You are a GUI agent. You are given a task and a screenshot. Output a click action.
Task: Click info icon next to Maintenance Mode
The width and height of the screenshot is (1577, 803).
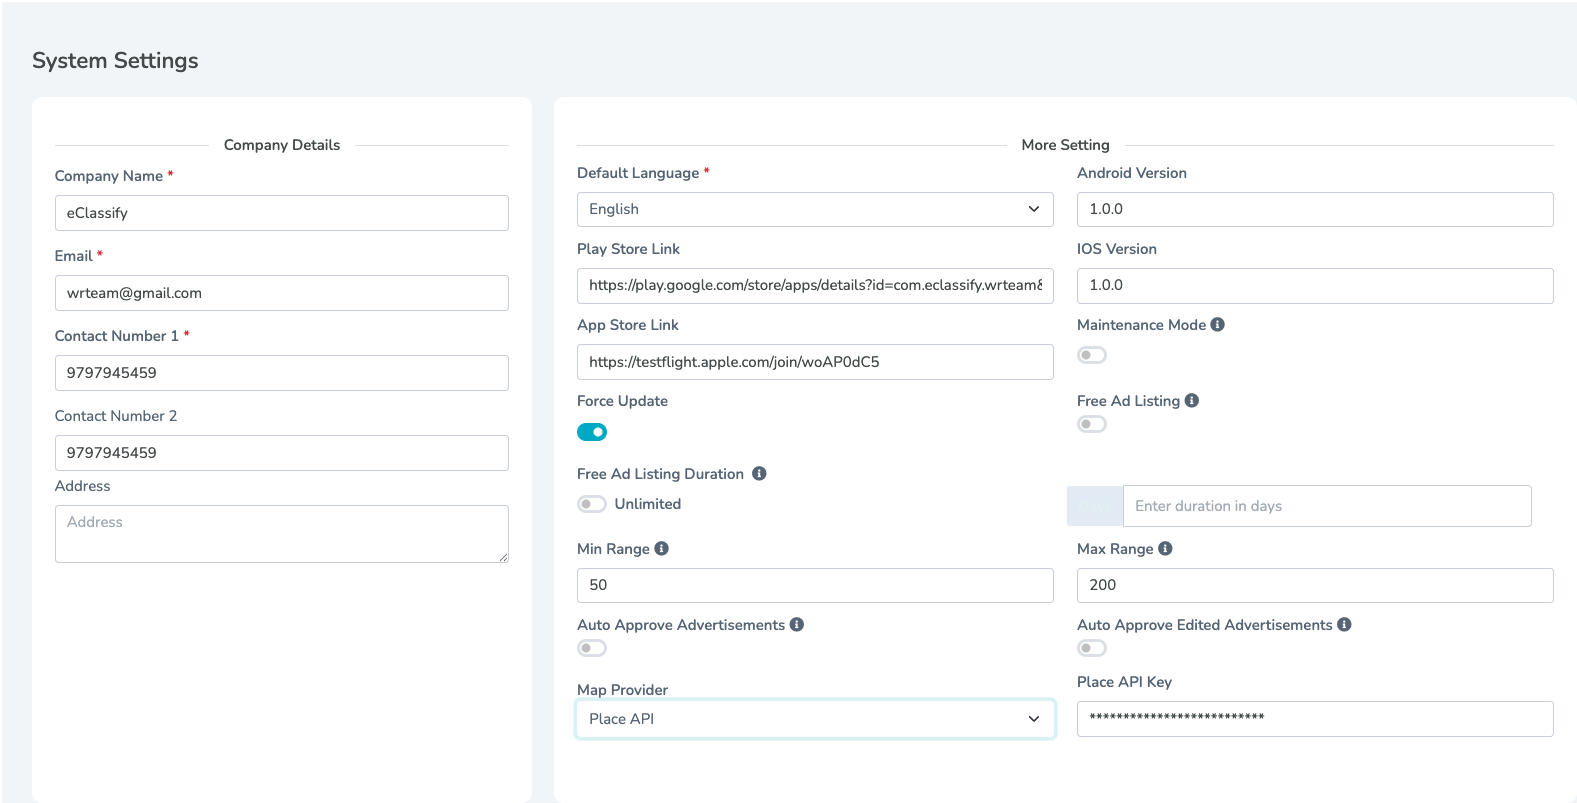[1217, 325]
